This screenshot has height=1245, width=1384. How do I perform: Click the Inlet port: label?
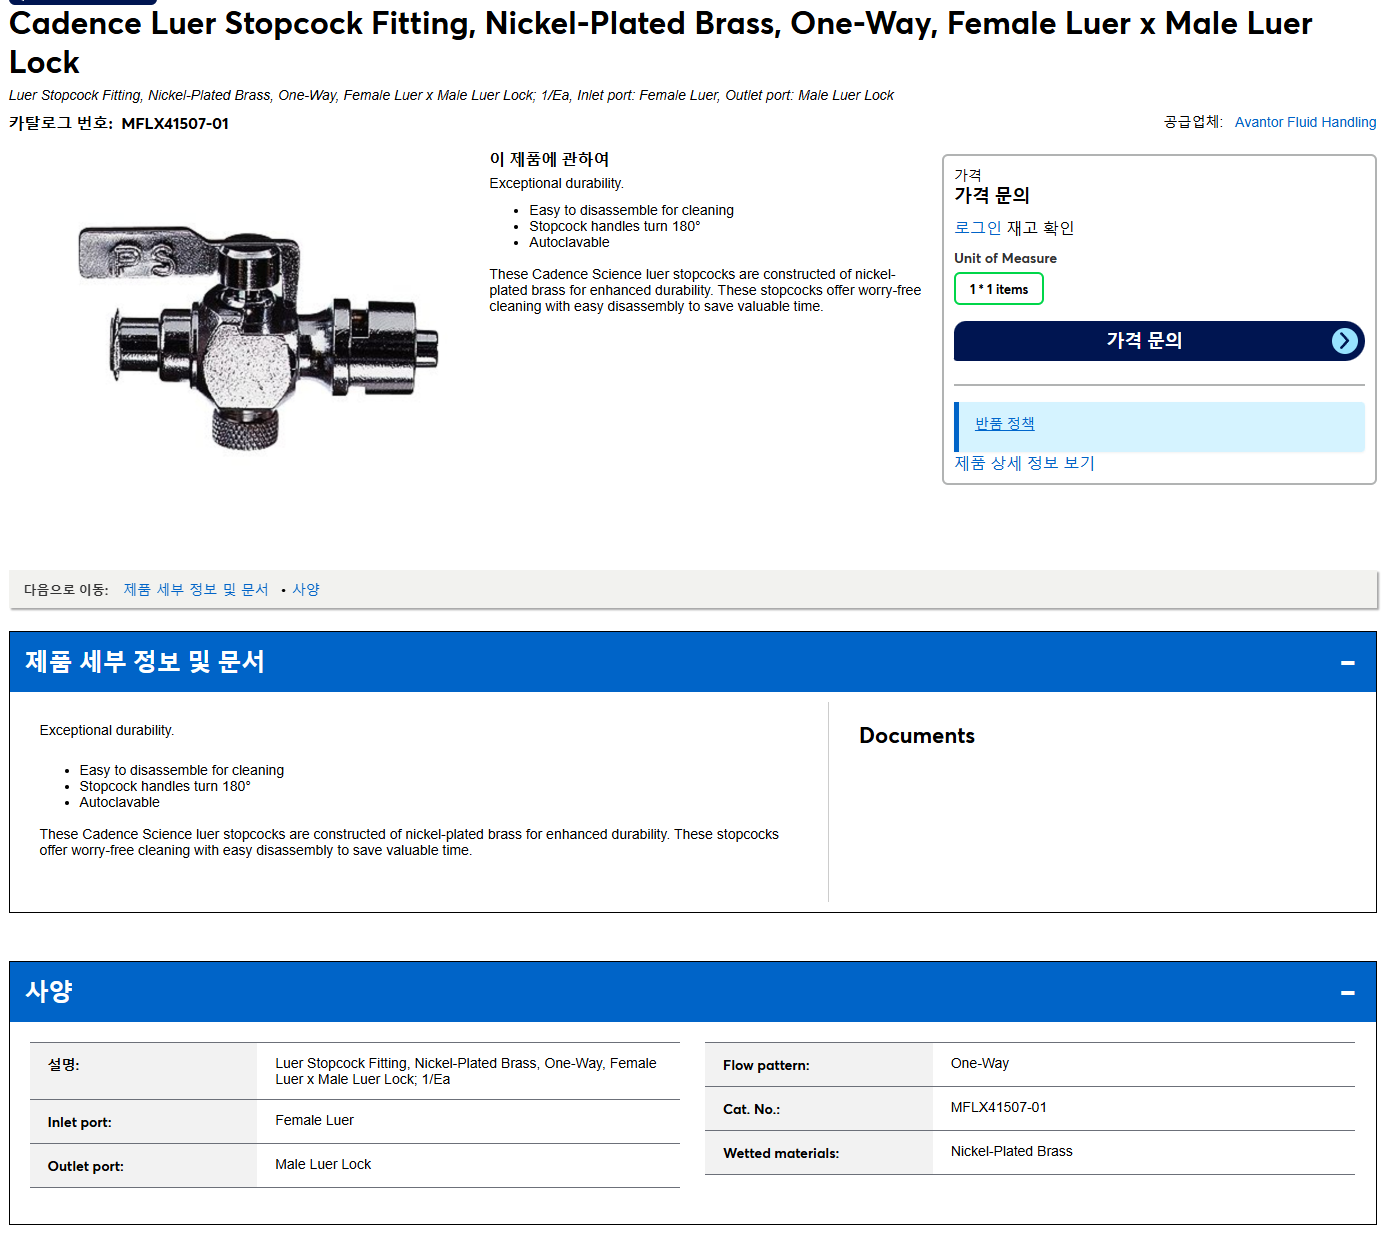(x=80, y=1123)
